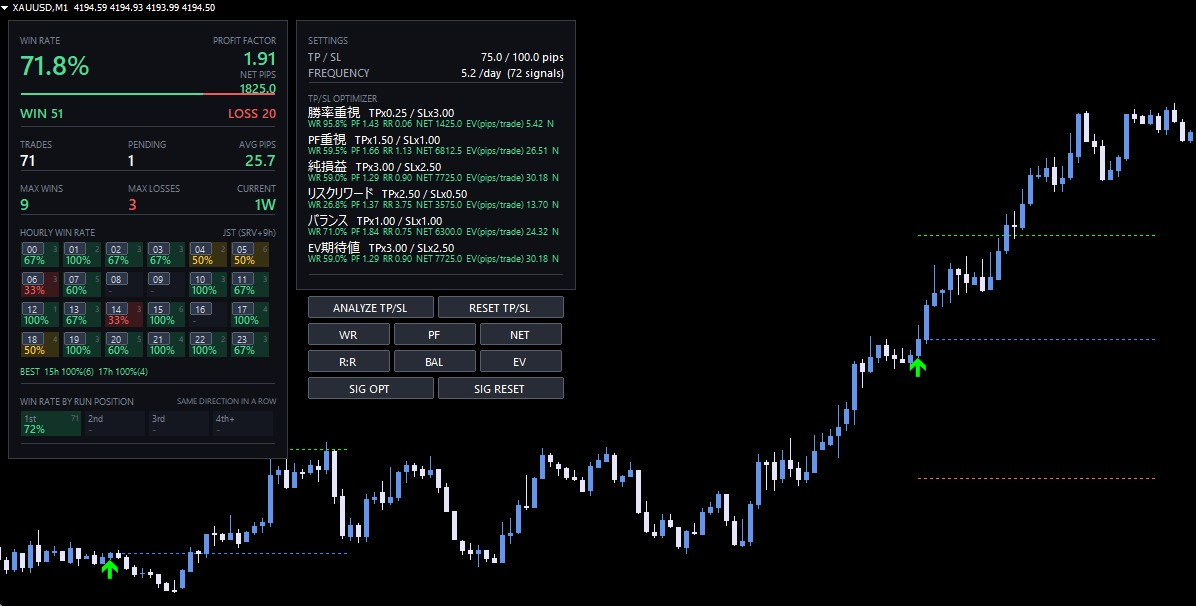Click the hour 23 win rate cell

pos(250,345)
